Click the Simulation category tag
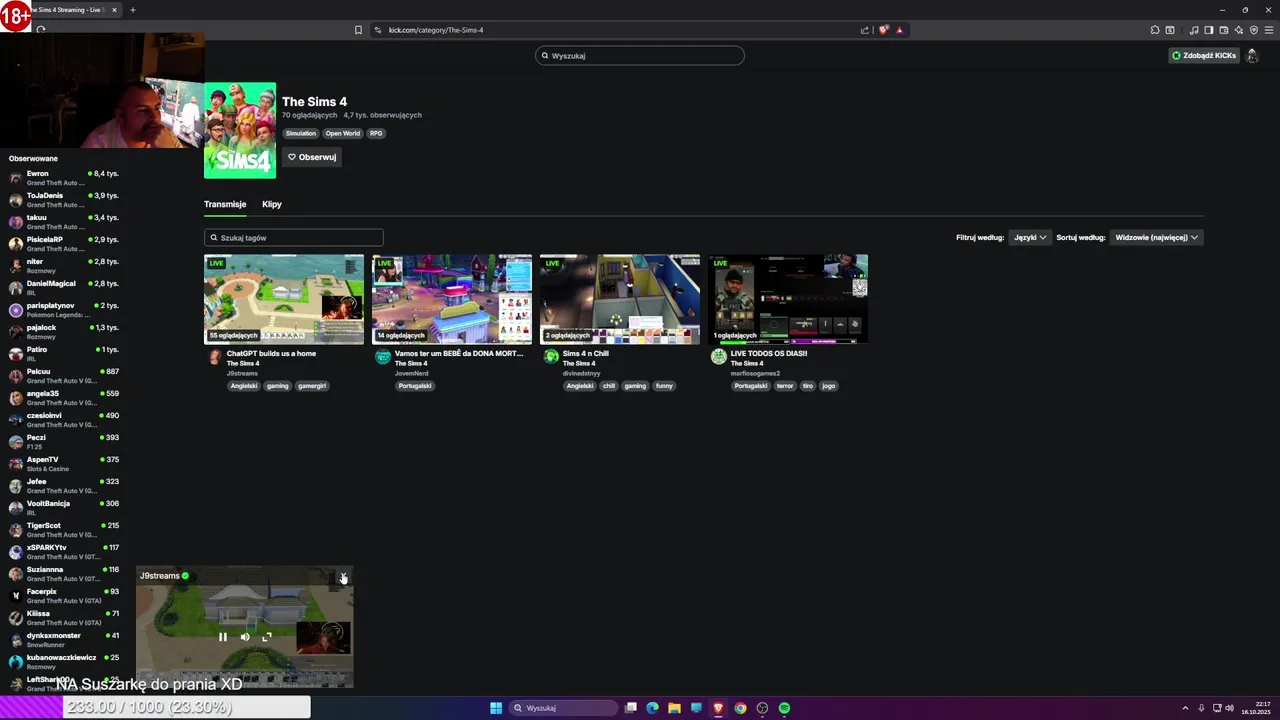 tap(300, 133)
